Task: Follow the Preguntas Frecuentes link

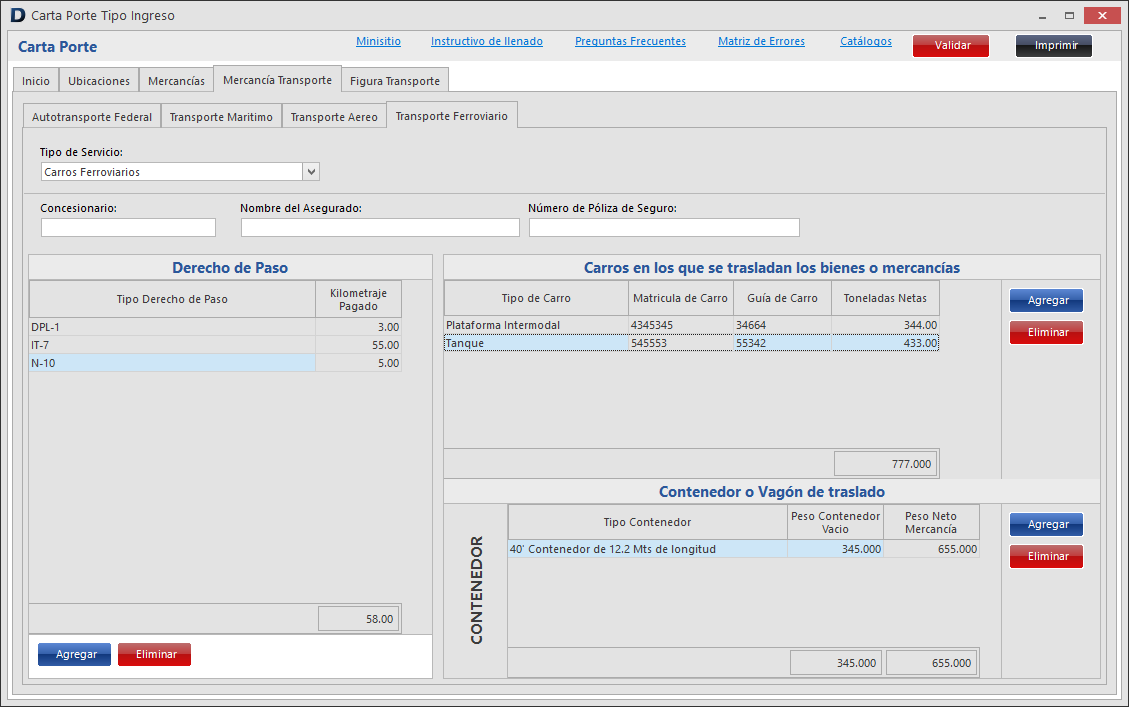Action: 630,42
